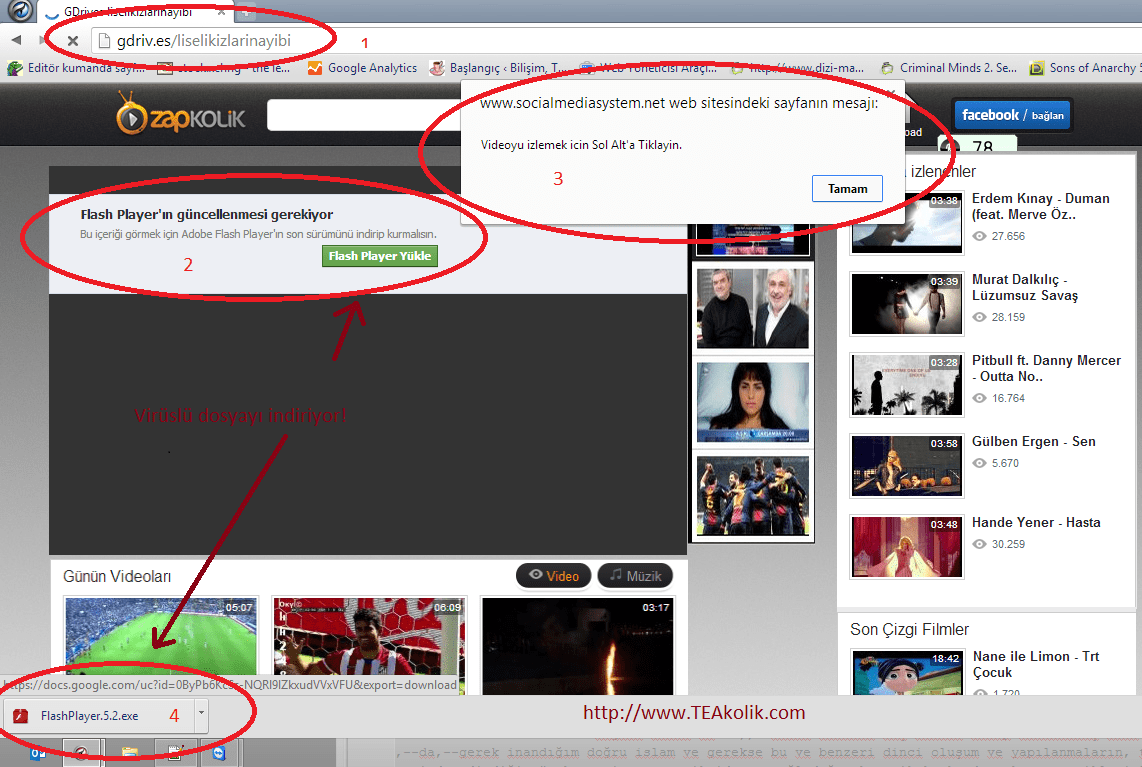Open the Murat Dalkılıç Lüzumsuz Savaş thumbnail

tap(907, 304)
